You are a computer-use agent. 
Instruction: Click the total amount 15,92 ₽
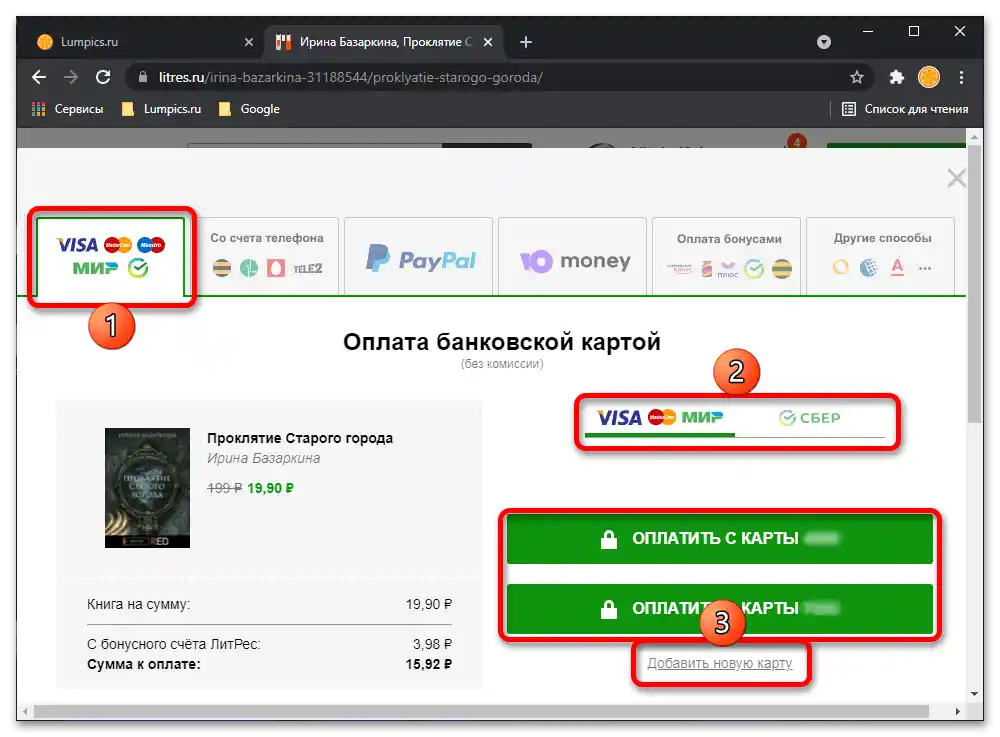(x=429, y=664)
